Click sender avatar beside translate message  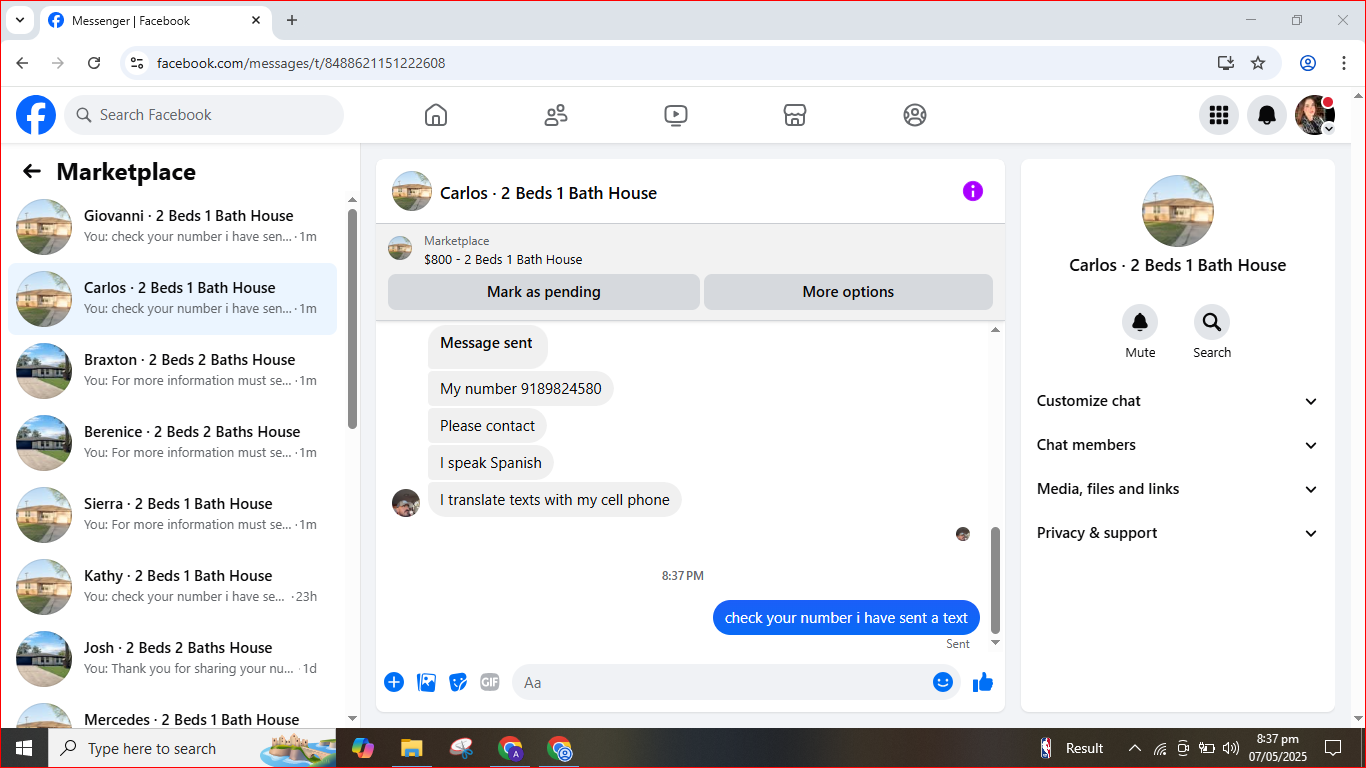406,503
